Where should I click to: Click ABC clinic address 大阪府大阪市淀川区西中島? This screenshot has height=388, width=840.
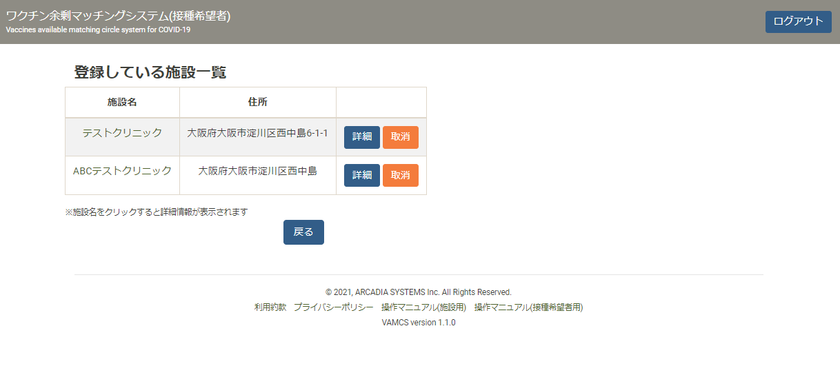point(258,171)
